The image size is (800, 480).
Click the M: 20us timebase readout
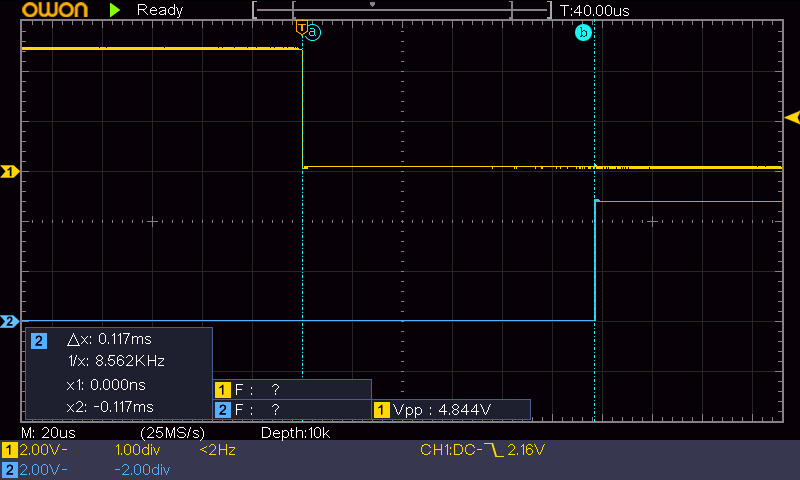pos(48,433)
